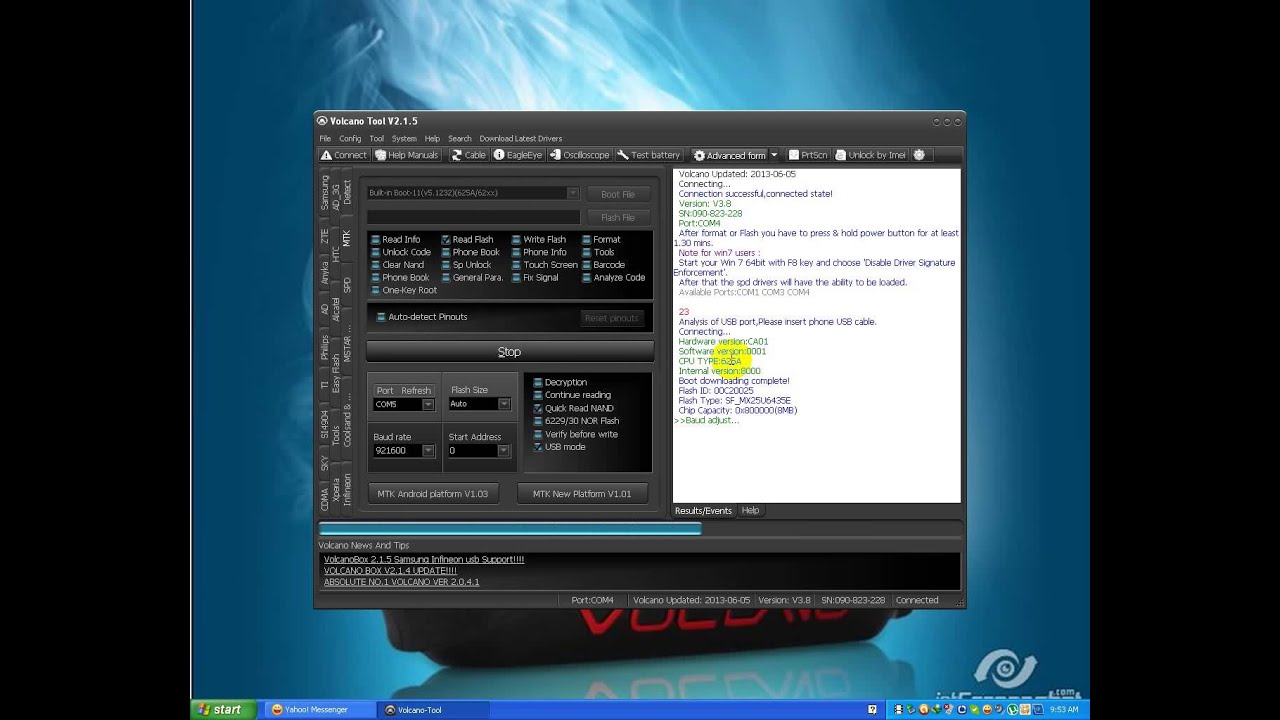Click the Stop button

[x=509, y=352]
